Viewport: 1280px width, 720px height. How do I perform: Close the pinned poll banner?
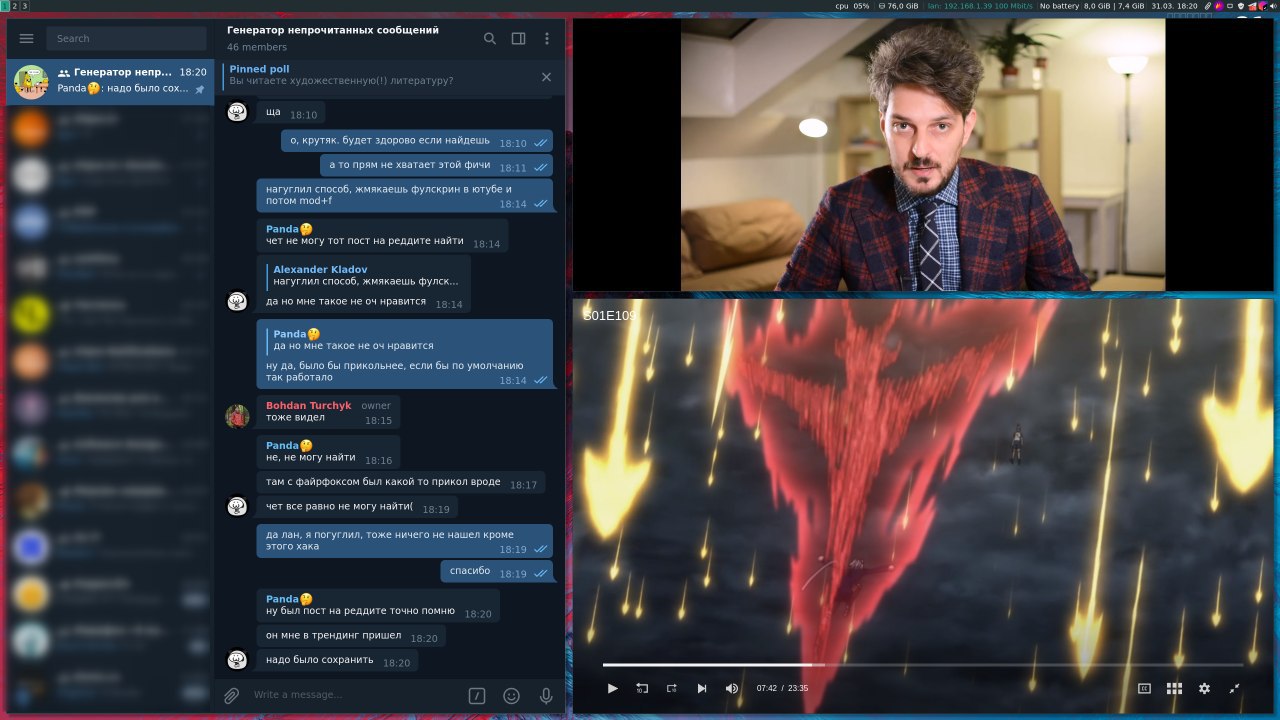pyautogui.click(x=546, y=76)
